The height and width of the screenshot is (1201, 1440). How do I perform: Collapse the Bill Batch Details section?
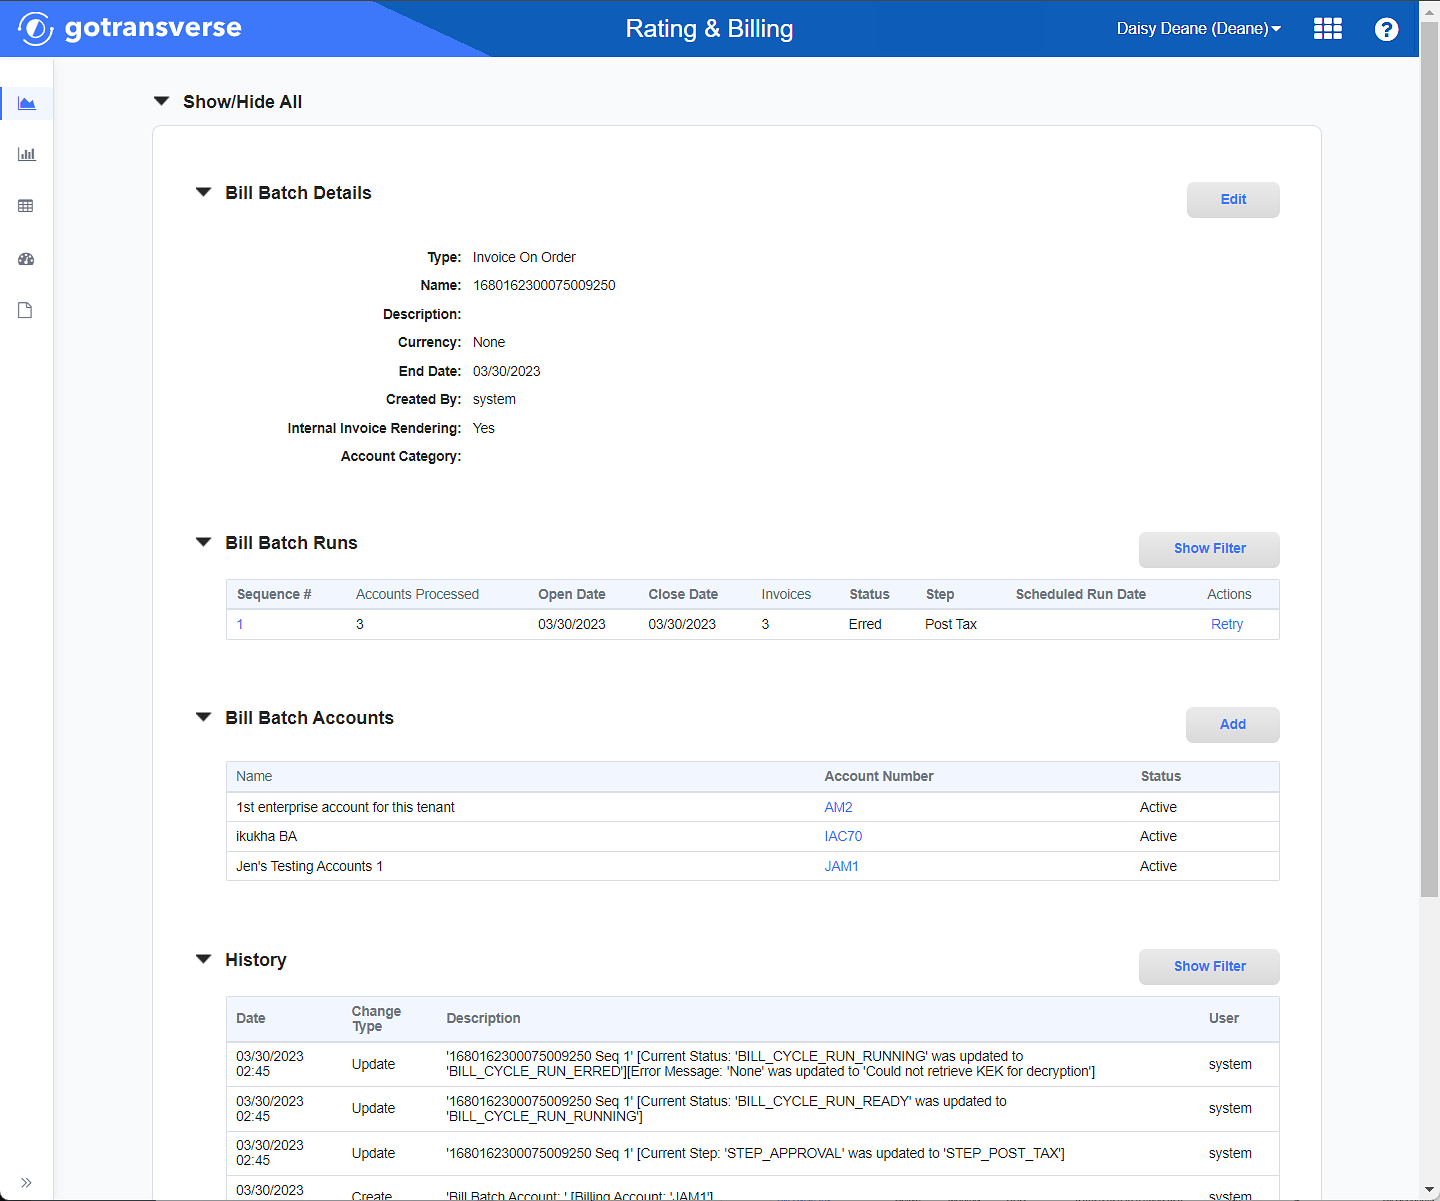click(203, 192)
